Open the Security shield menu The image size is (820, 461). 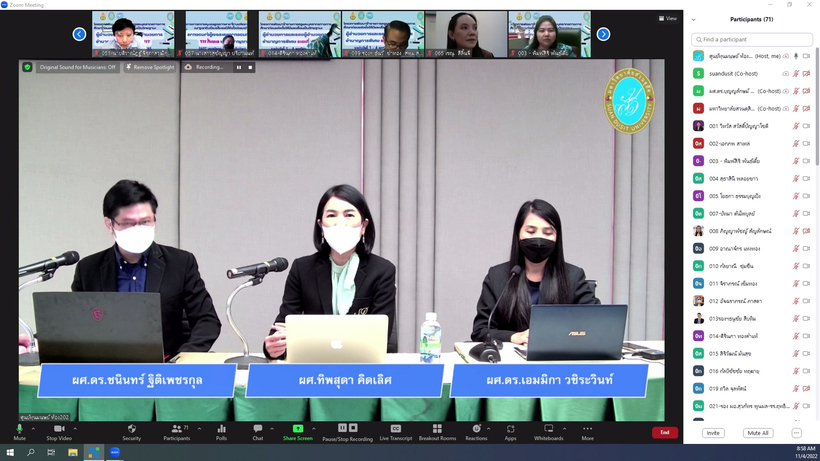132,432
